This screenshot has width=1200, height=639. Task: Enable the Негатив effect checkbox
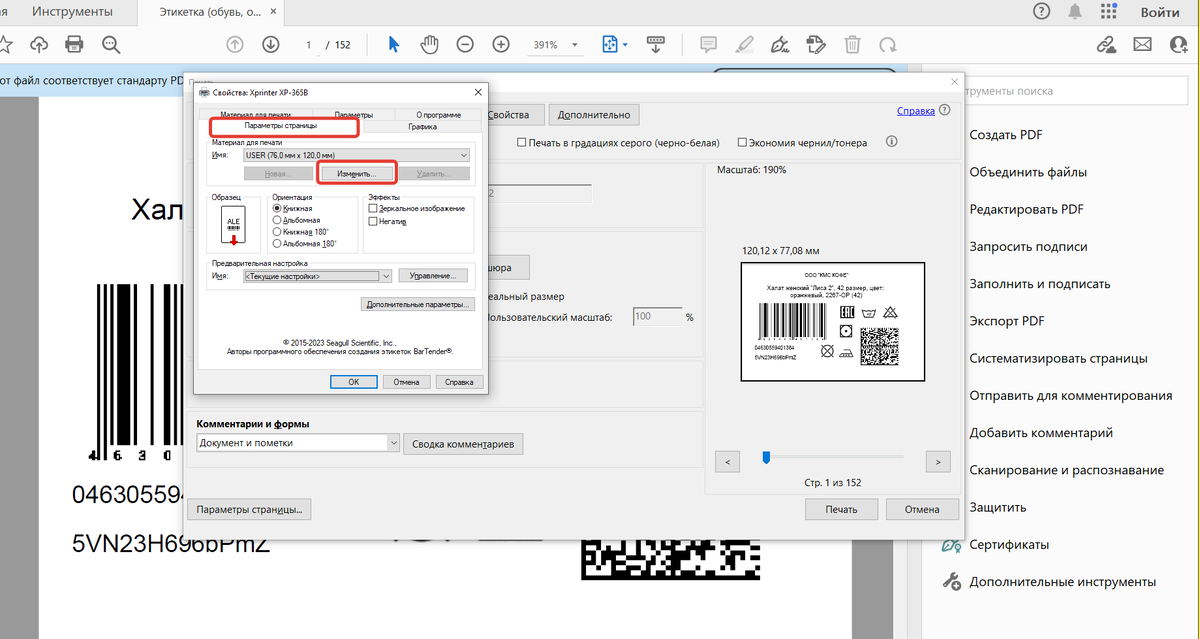click(x=373, y=221)
